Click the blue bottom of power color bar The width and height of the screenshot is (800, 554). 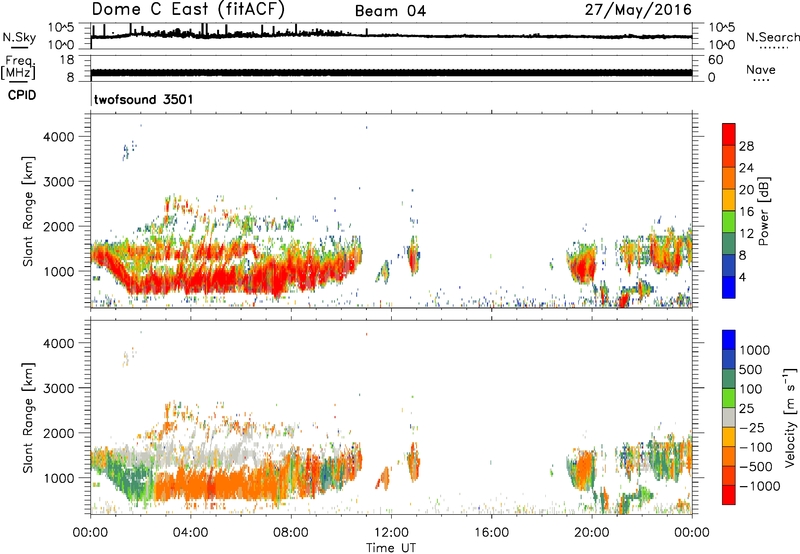(x=729, y=287)
